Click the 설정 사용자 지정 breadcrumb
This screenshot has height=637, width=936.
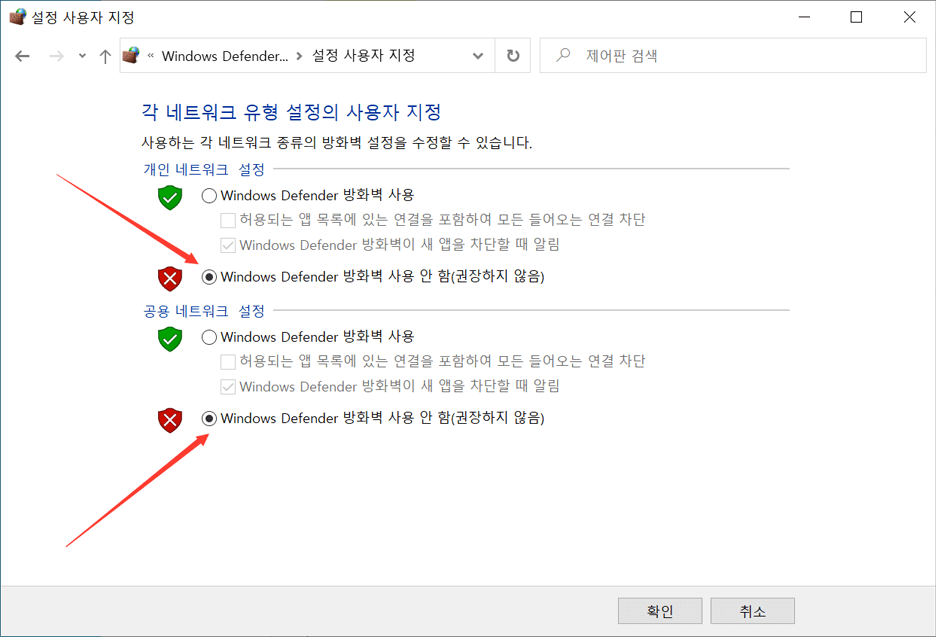364,56
